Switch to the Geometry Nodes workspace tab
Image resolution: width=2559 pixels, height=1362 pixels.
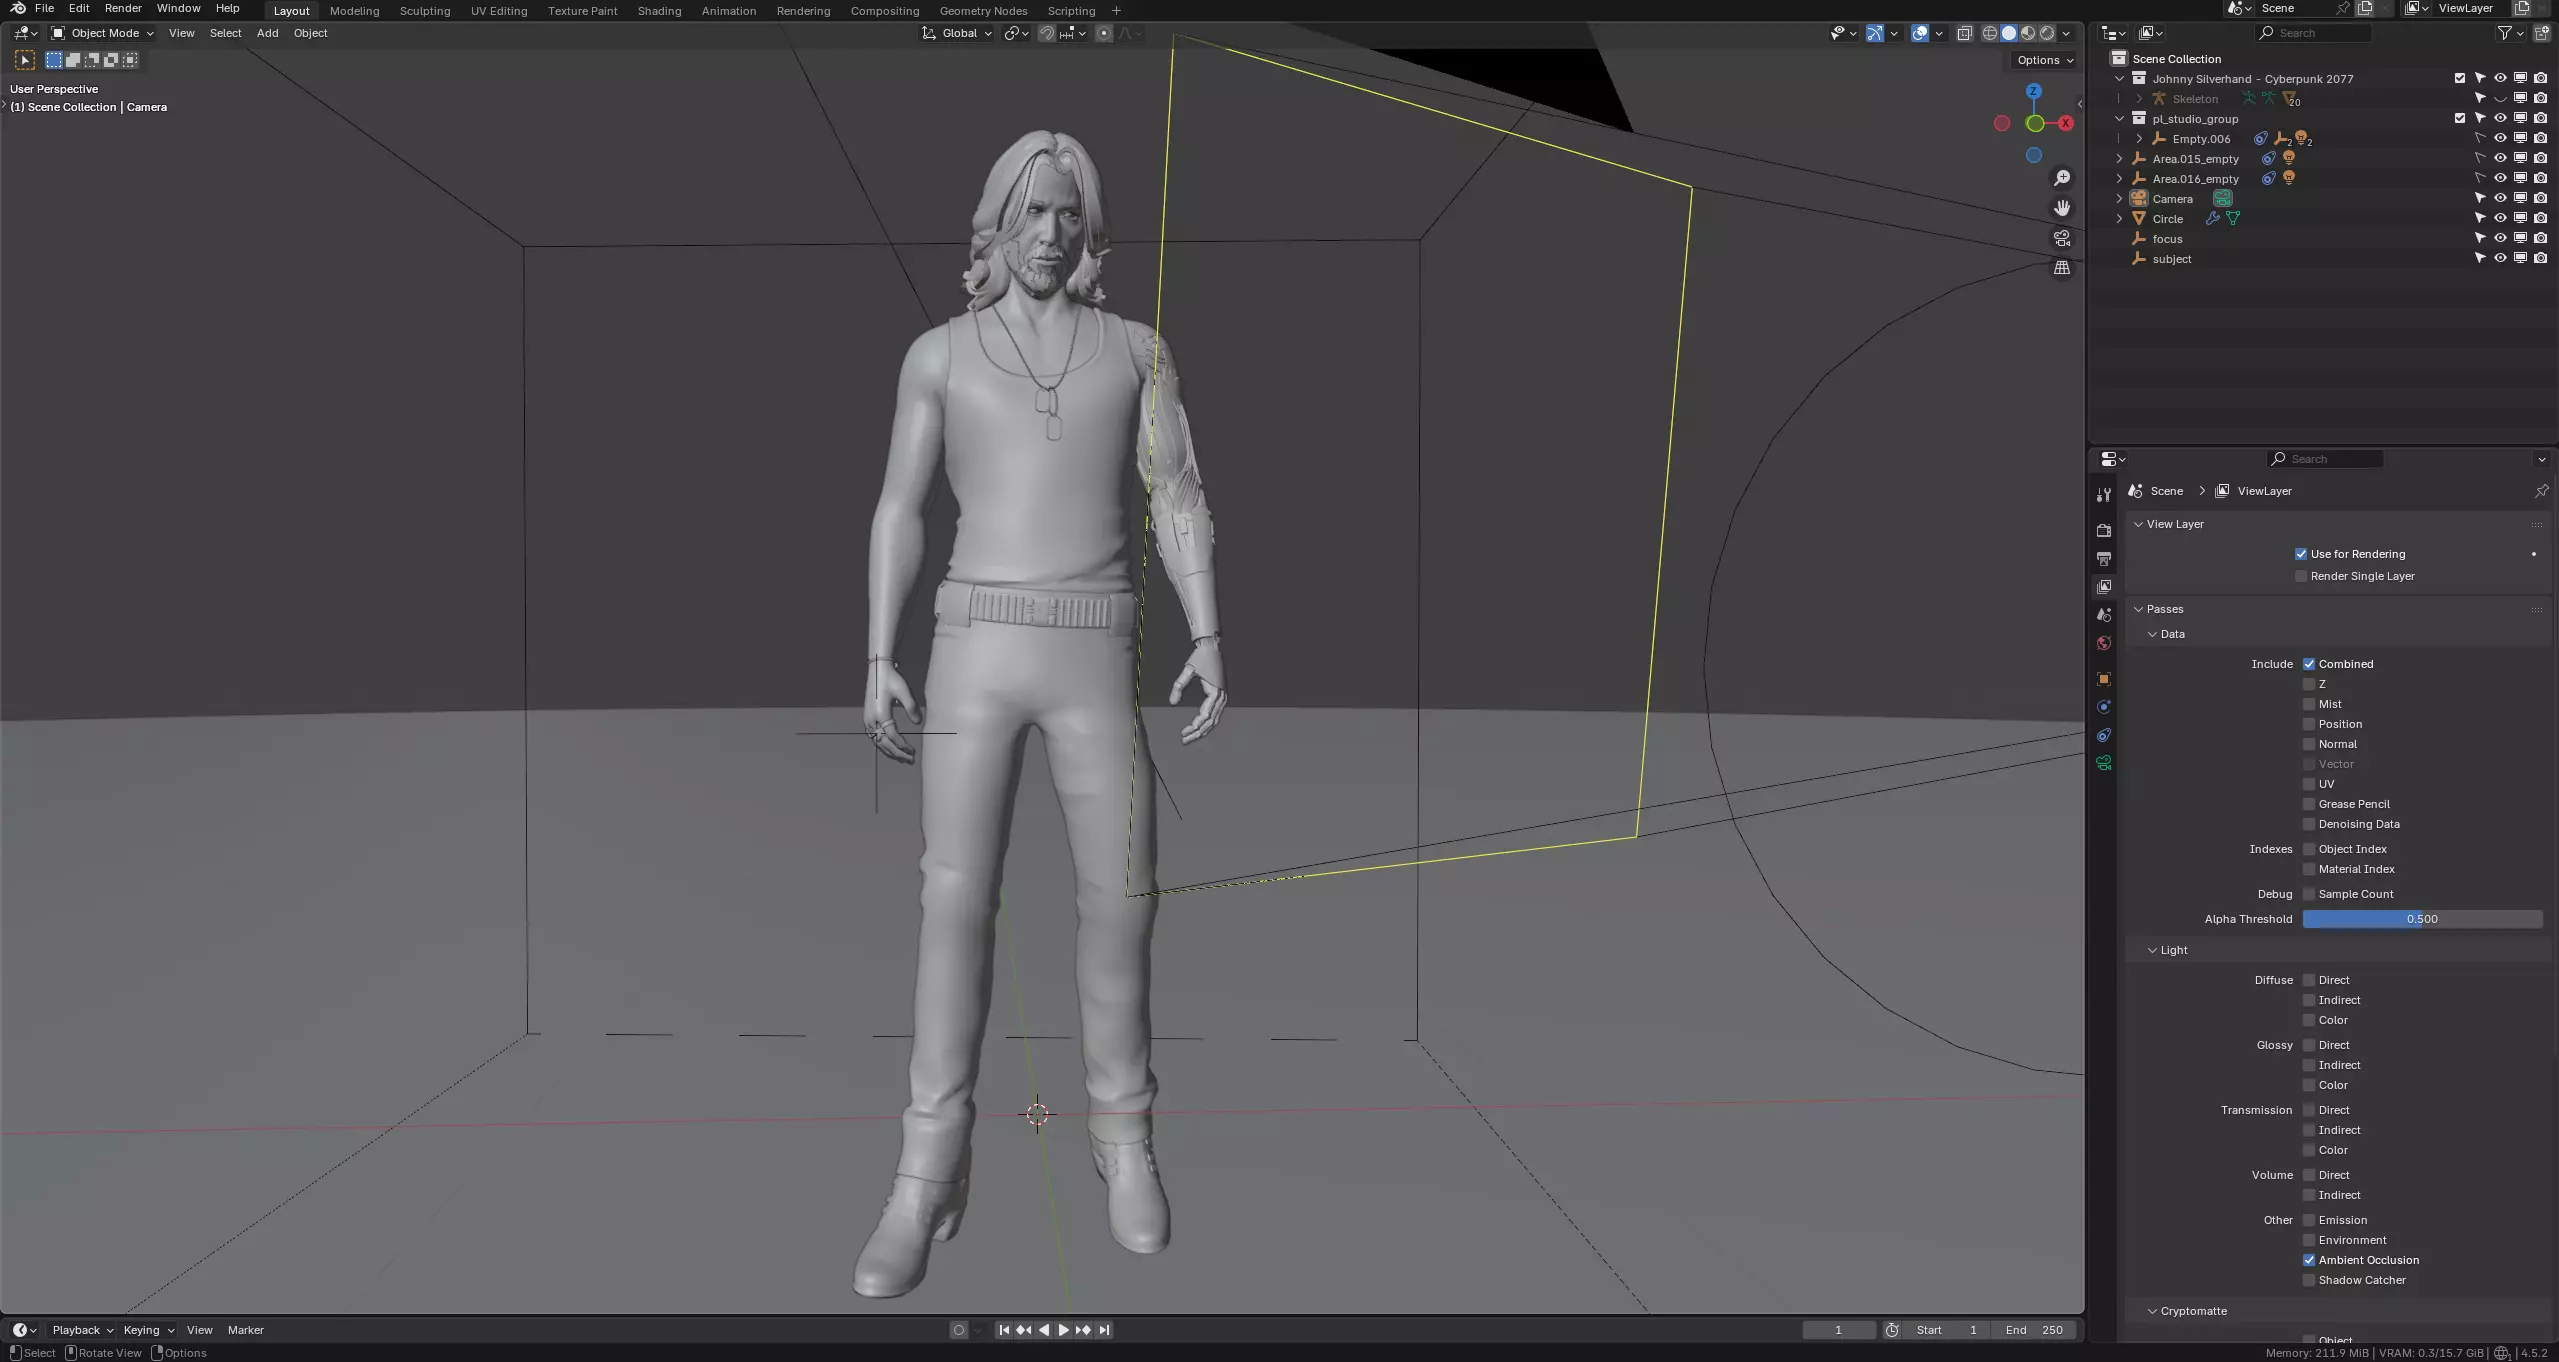[983, 10]
